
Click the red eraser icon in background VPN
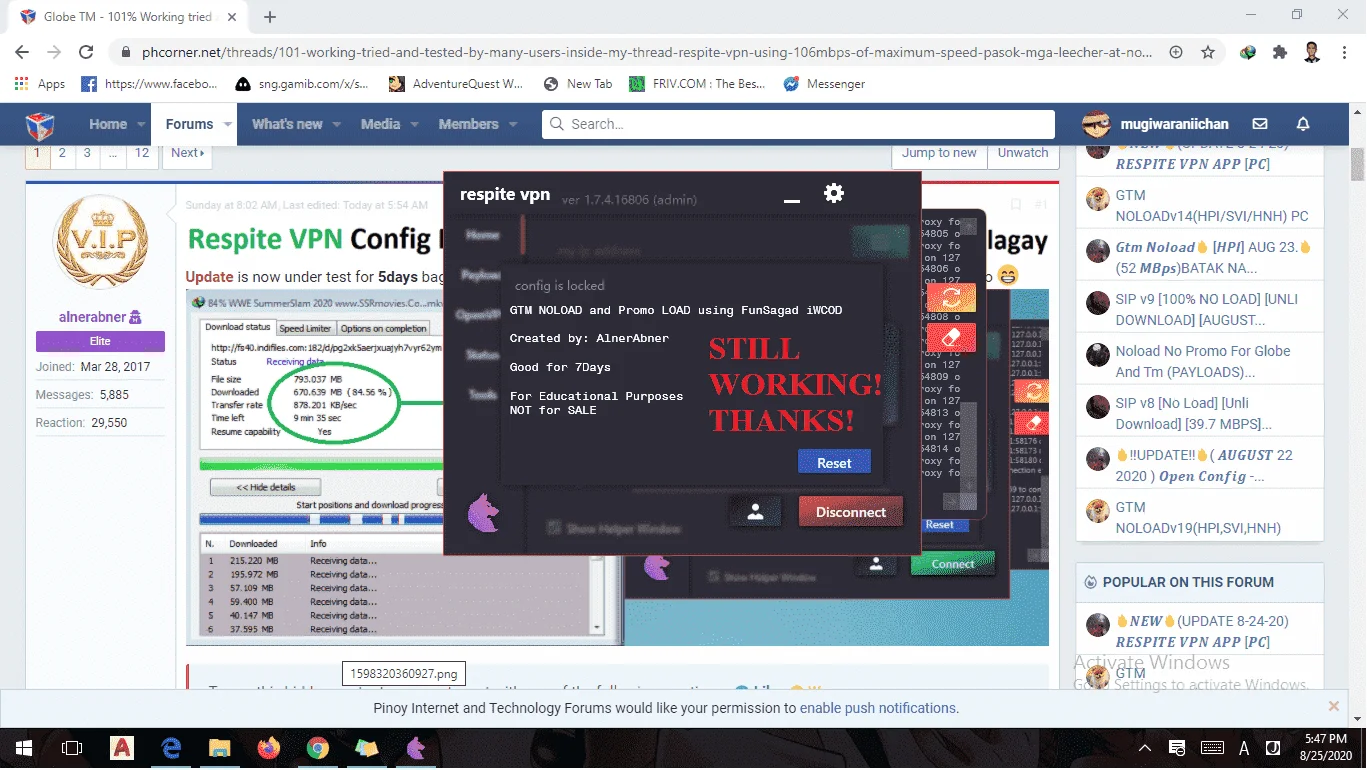951,337
